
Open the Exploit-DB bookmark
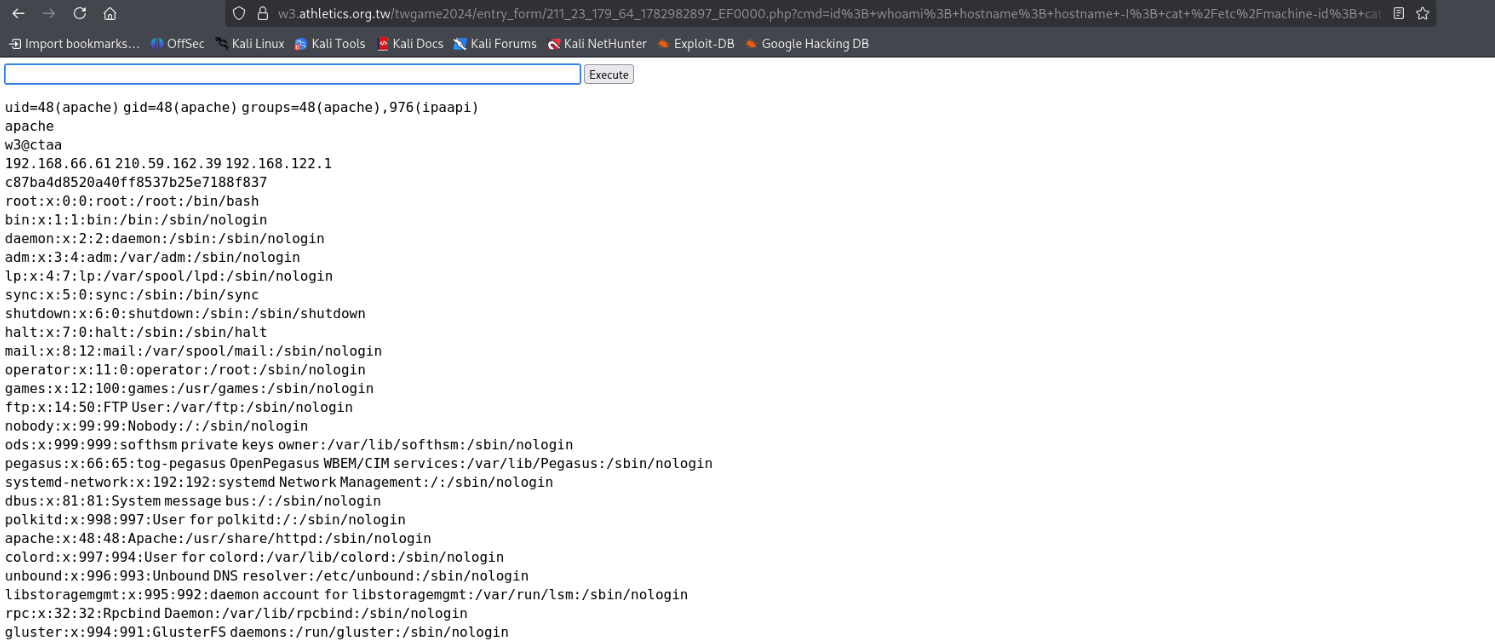click(x=695, y=44)
